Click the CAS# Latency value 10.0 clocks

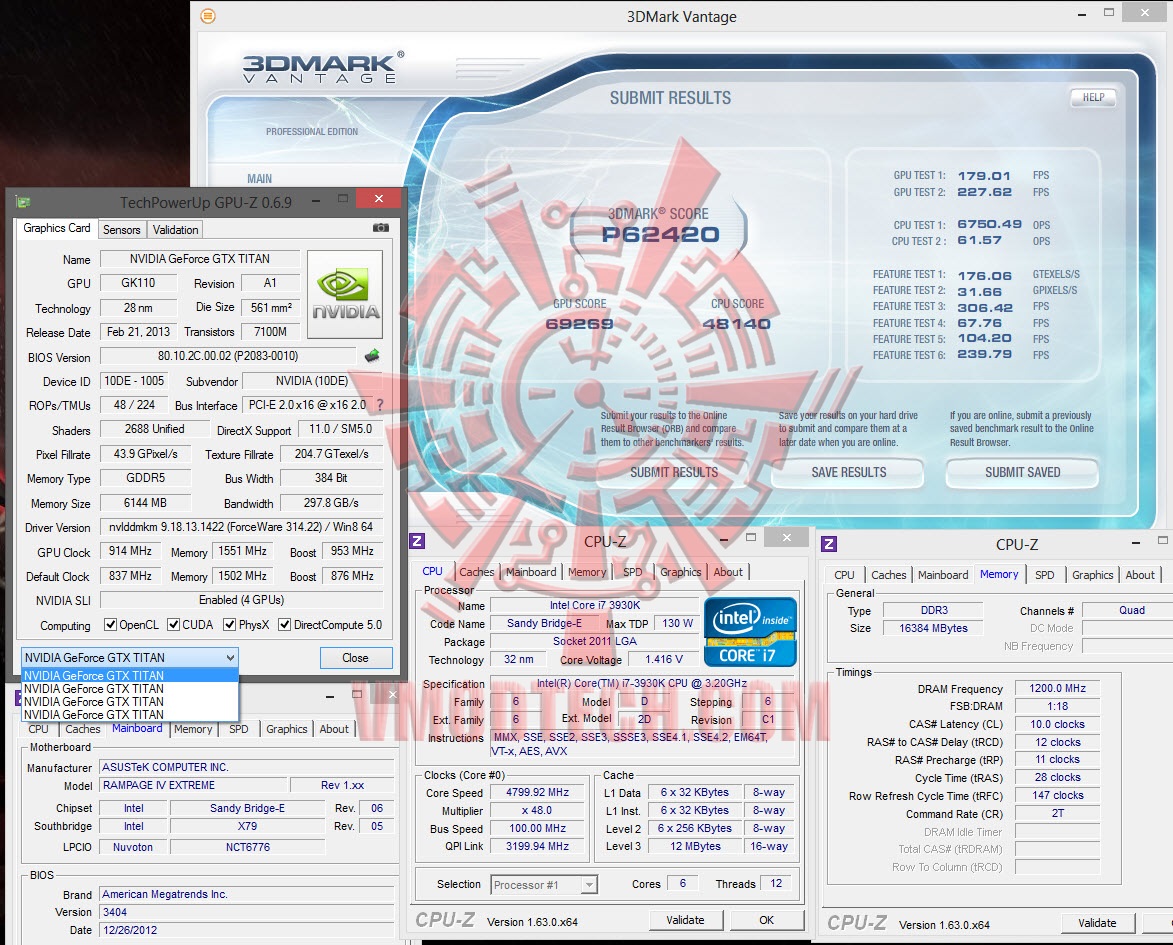(x=1057, y=724)
